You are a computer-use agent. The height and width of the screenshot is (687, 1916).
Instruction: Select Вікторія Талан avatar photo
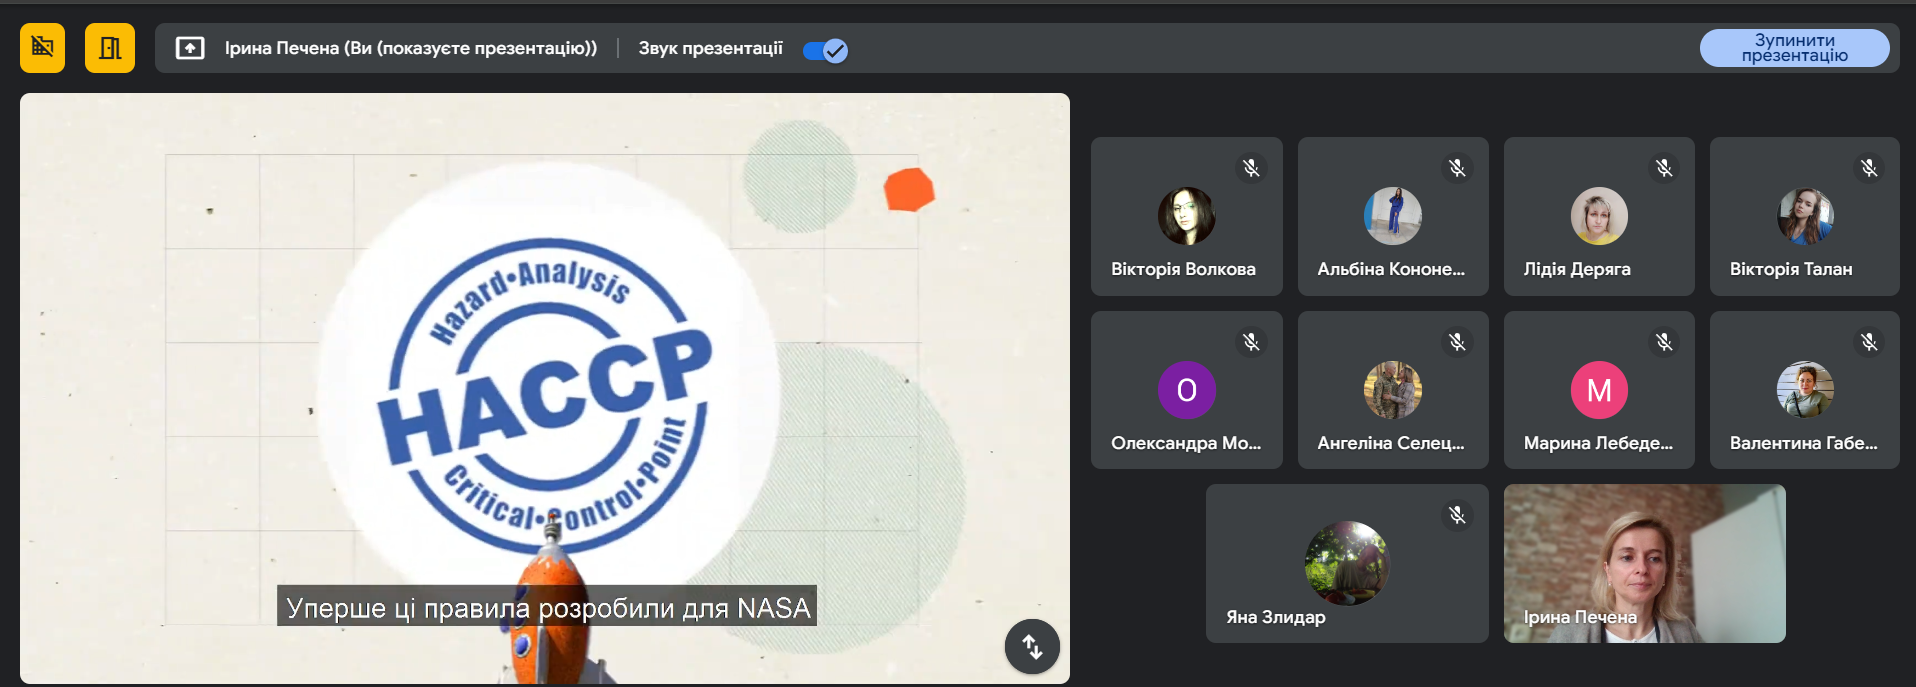point(1805,216)
